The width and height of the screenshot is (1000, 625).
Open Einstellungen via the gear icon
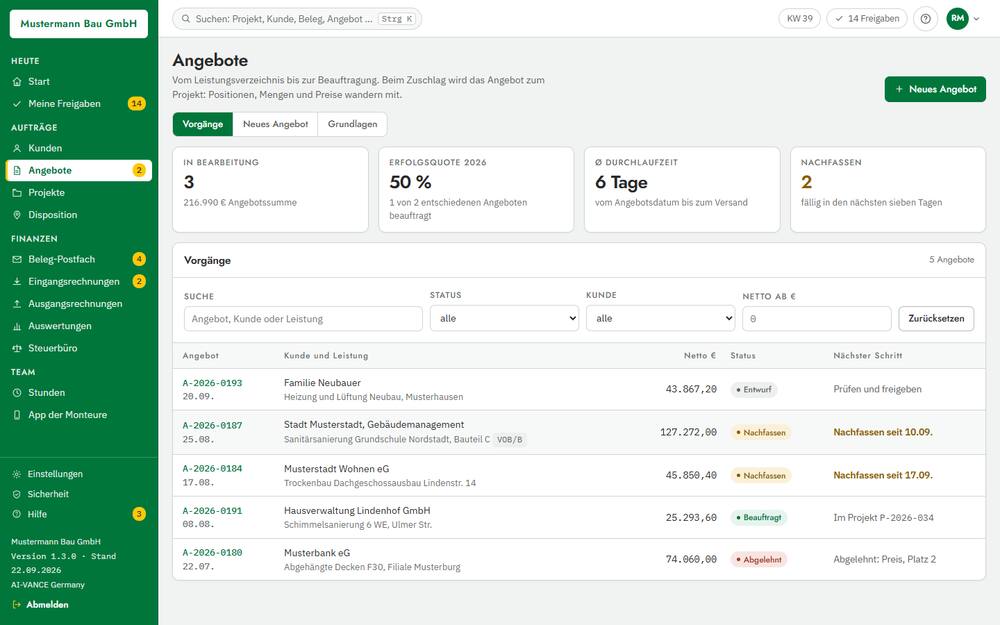[17, 474]
